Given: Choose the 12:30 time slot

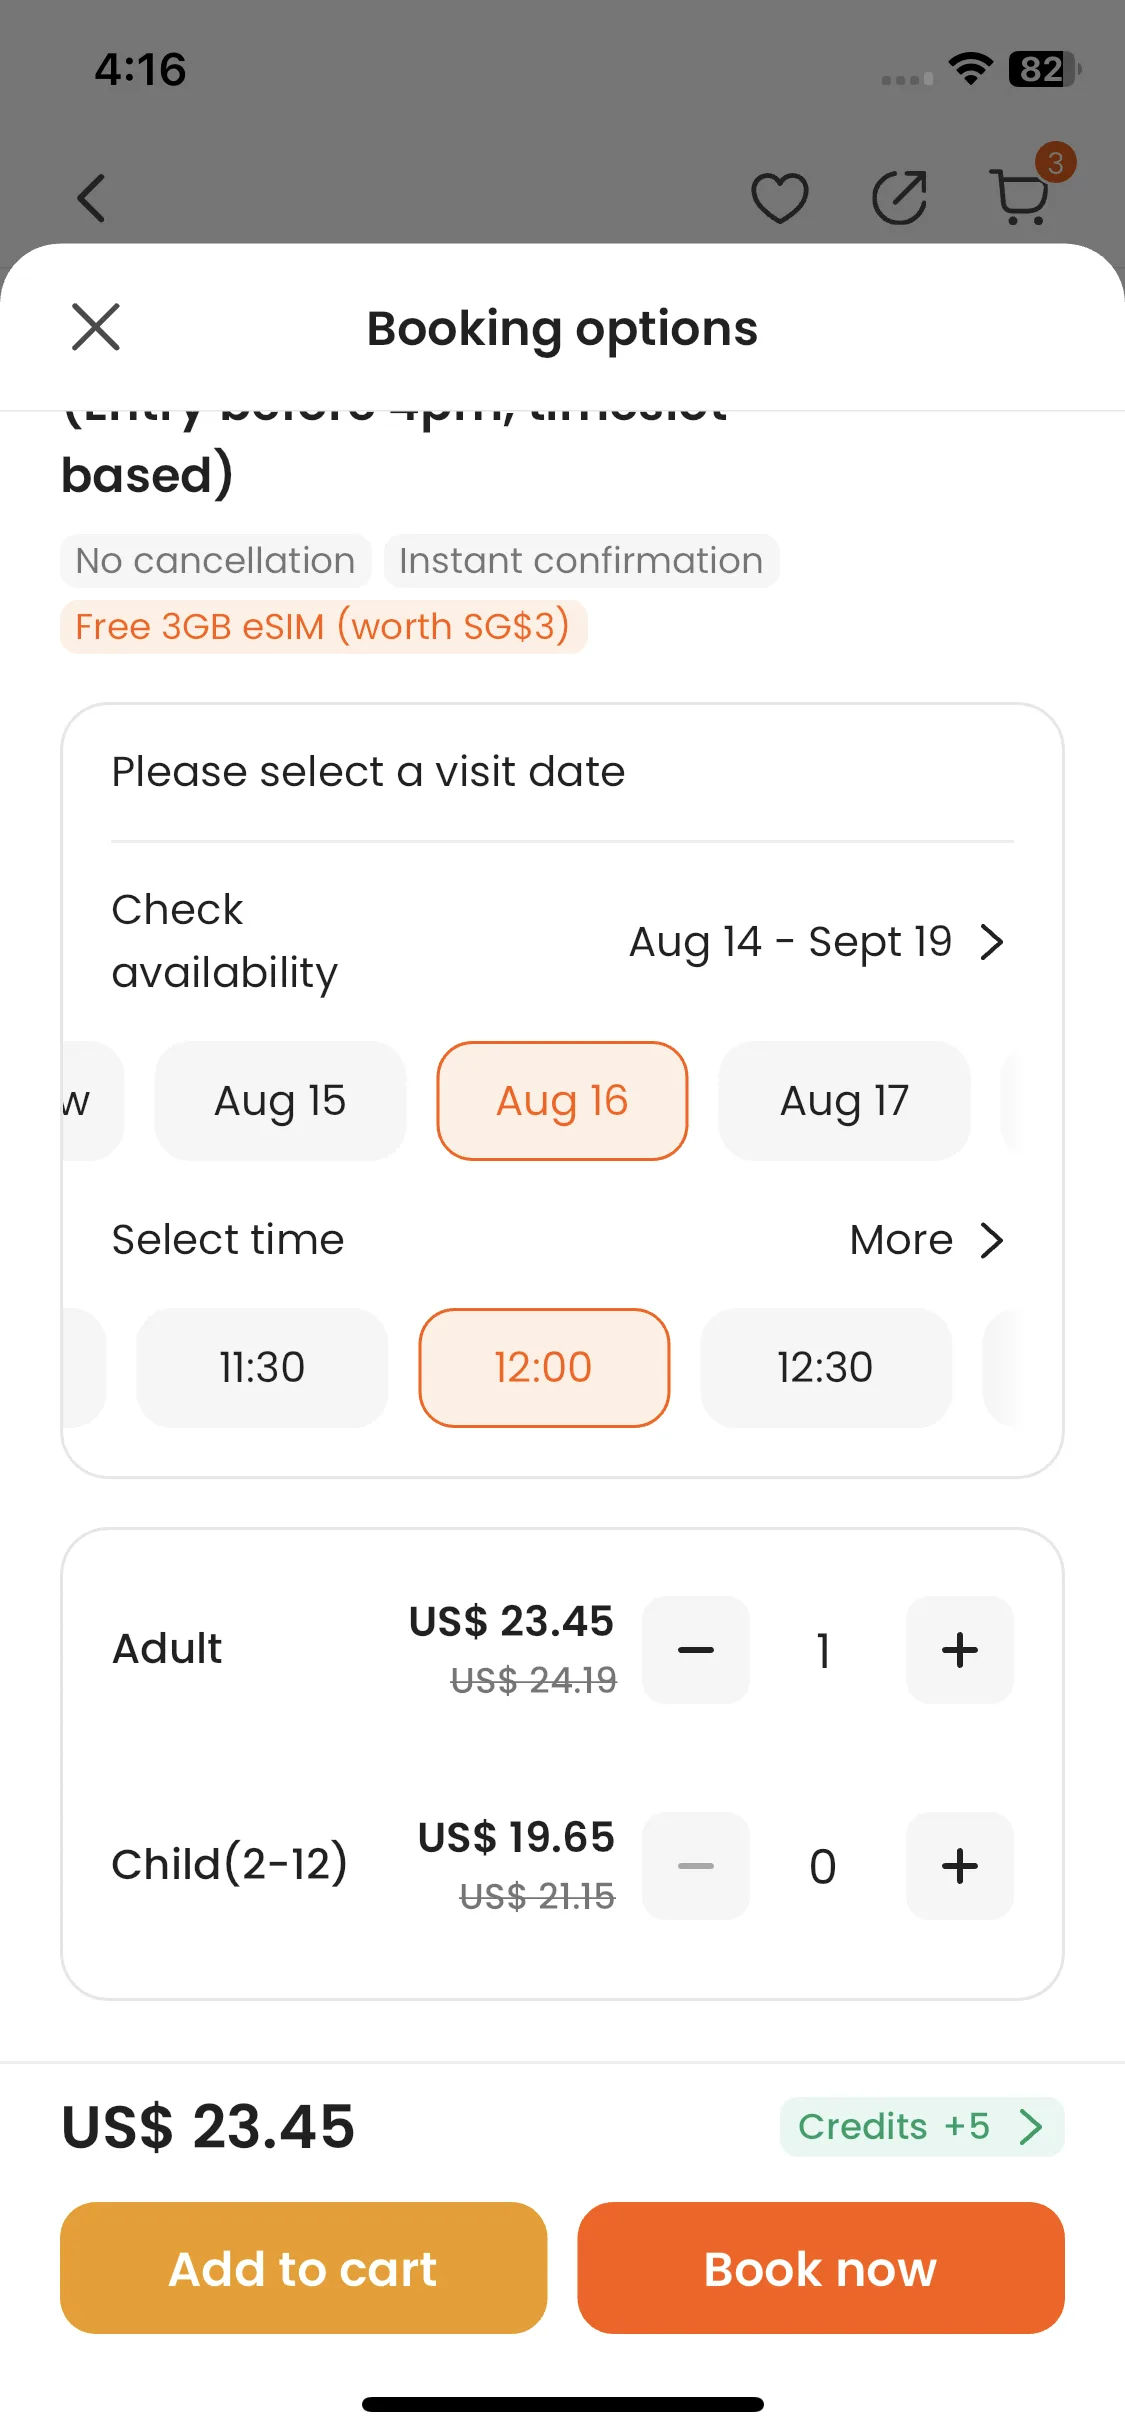Looking at the screenshot, I should tap(826, 1368).
